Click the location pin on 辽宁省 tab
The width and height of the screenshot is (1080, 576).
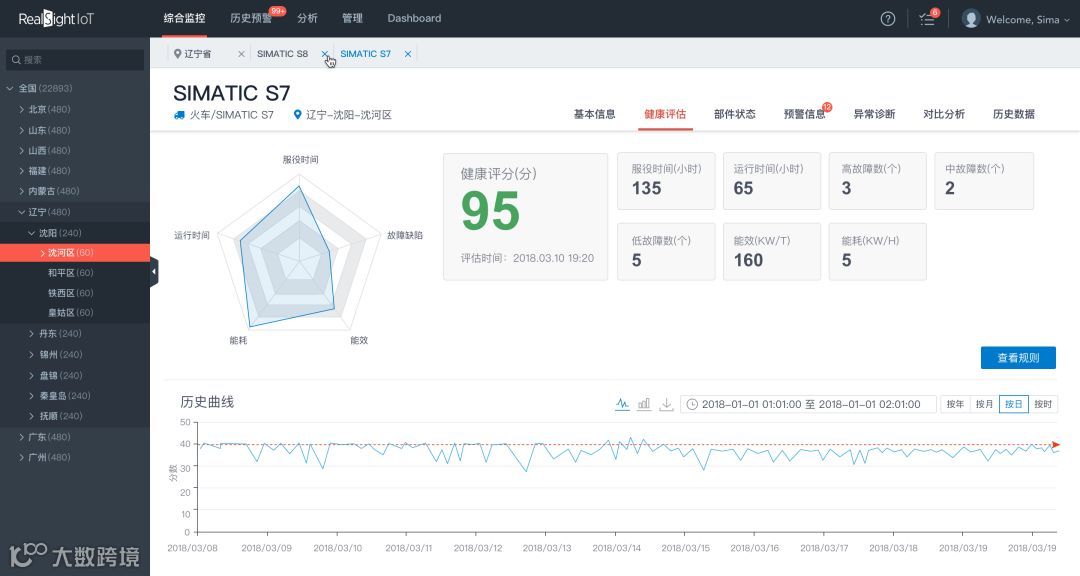pos(178,54)
